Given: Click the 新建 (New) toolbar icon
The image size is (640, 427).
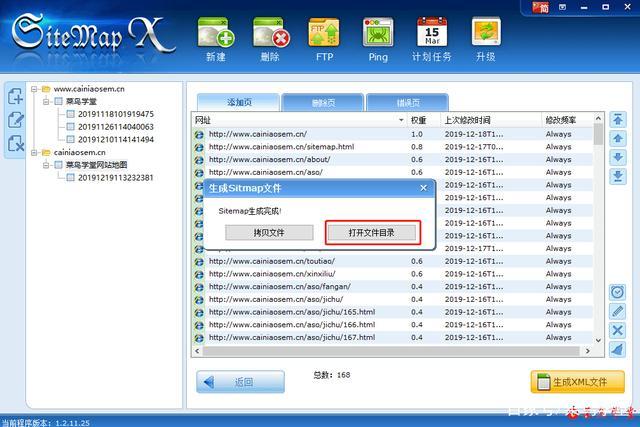Looking at the screenshot, I should (216, 39).
